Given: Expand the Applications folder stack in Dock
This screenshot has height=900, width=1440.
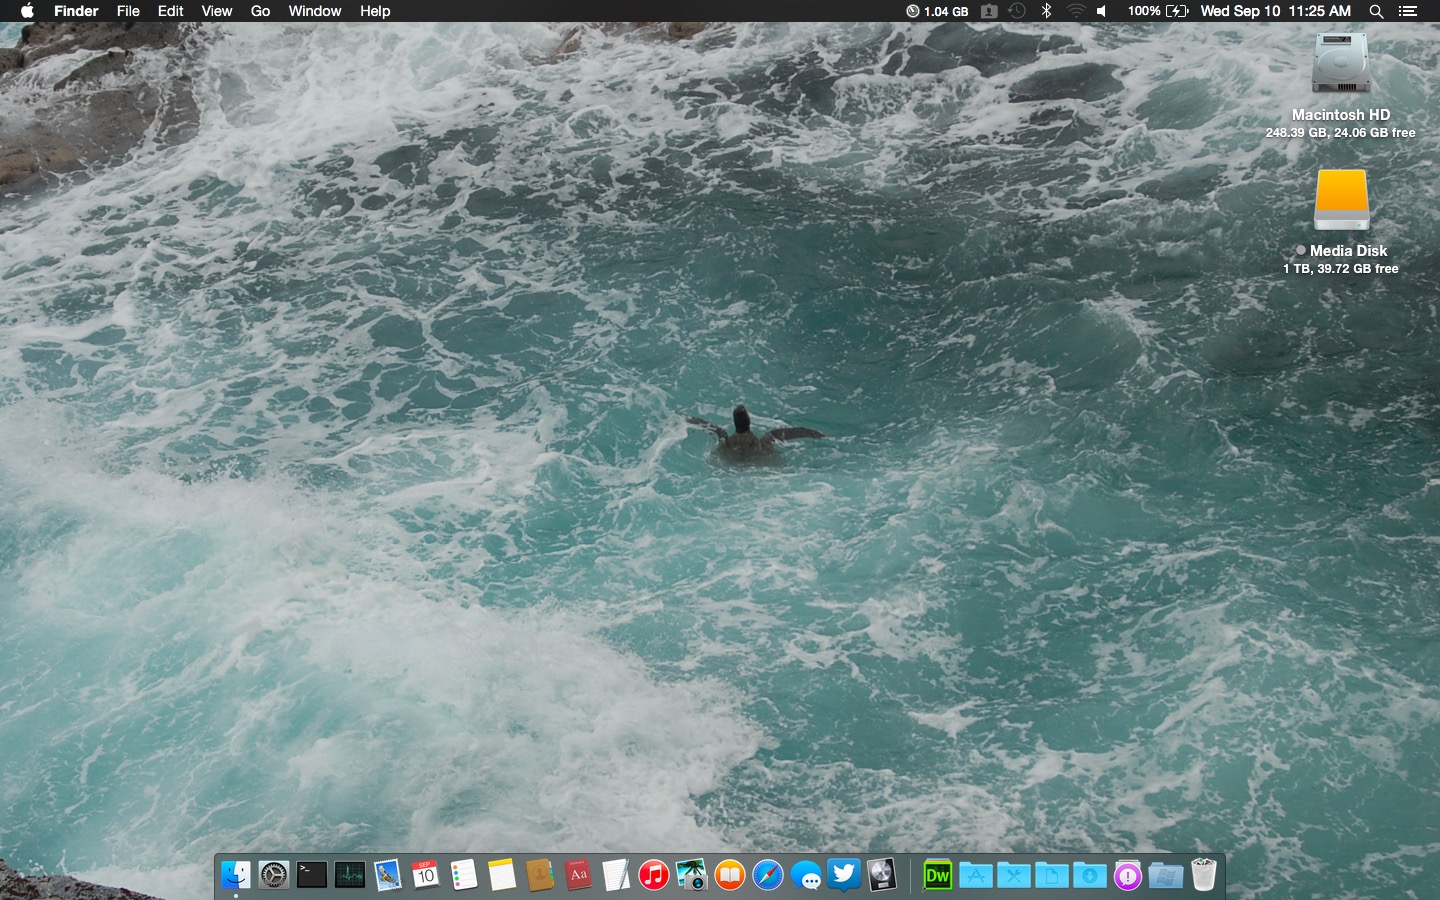Looking at the screenshot, I should click(976, 876).
